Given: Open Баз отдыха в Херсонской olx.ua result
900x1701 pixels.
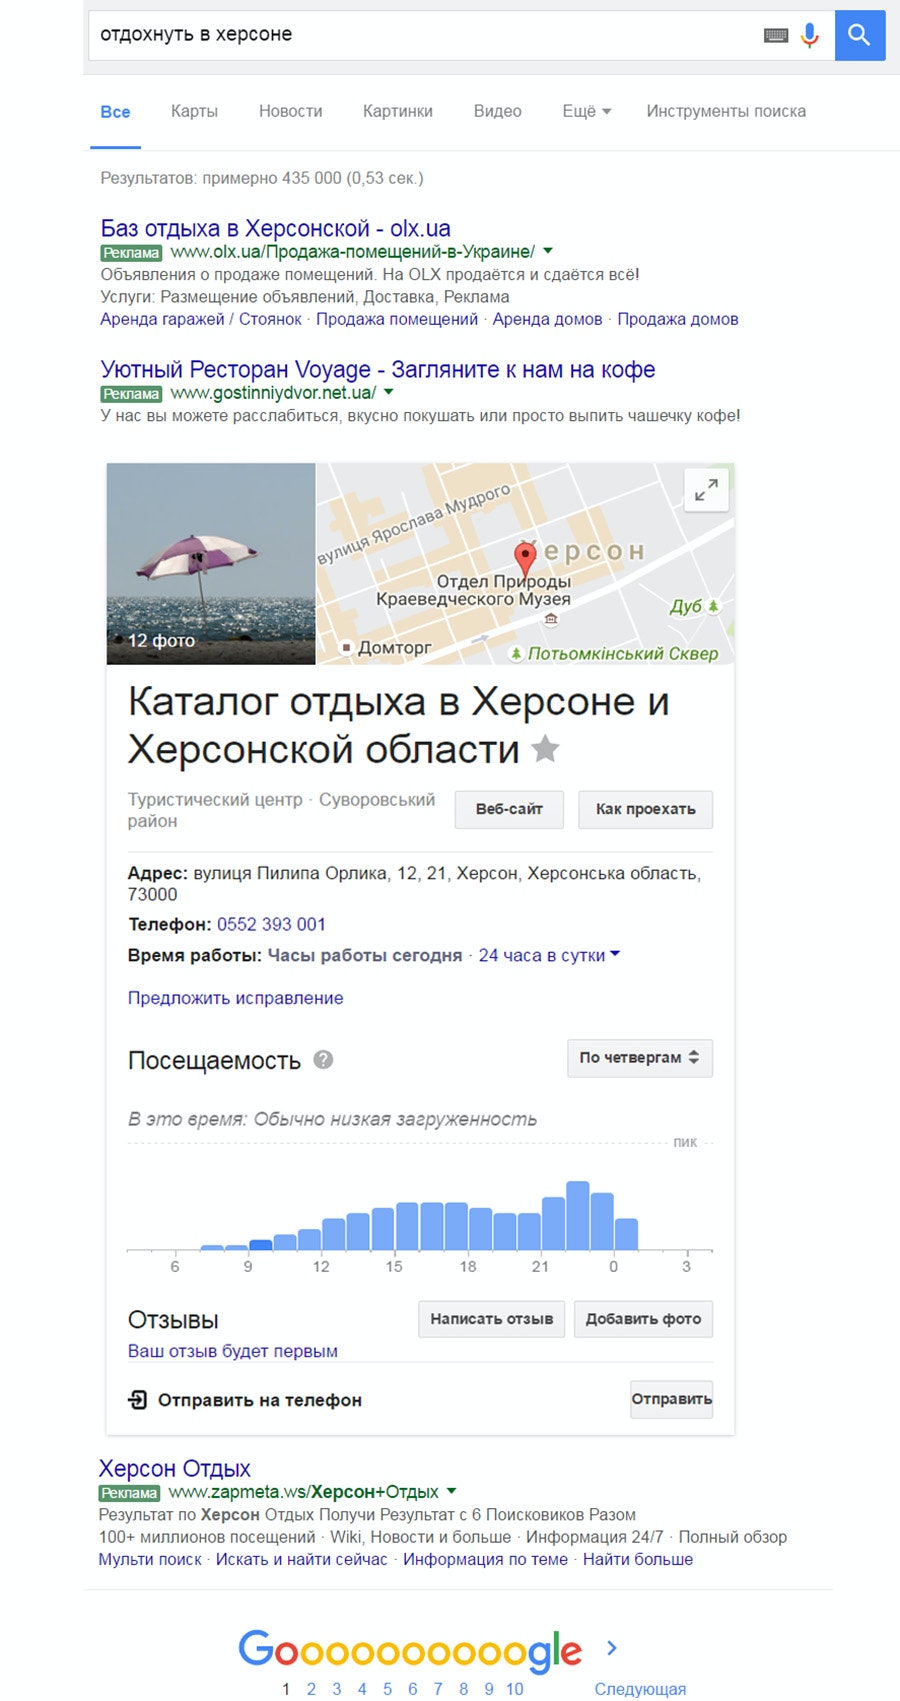Looking at the screenshot, I should 276,228.
